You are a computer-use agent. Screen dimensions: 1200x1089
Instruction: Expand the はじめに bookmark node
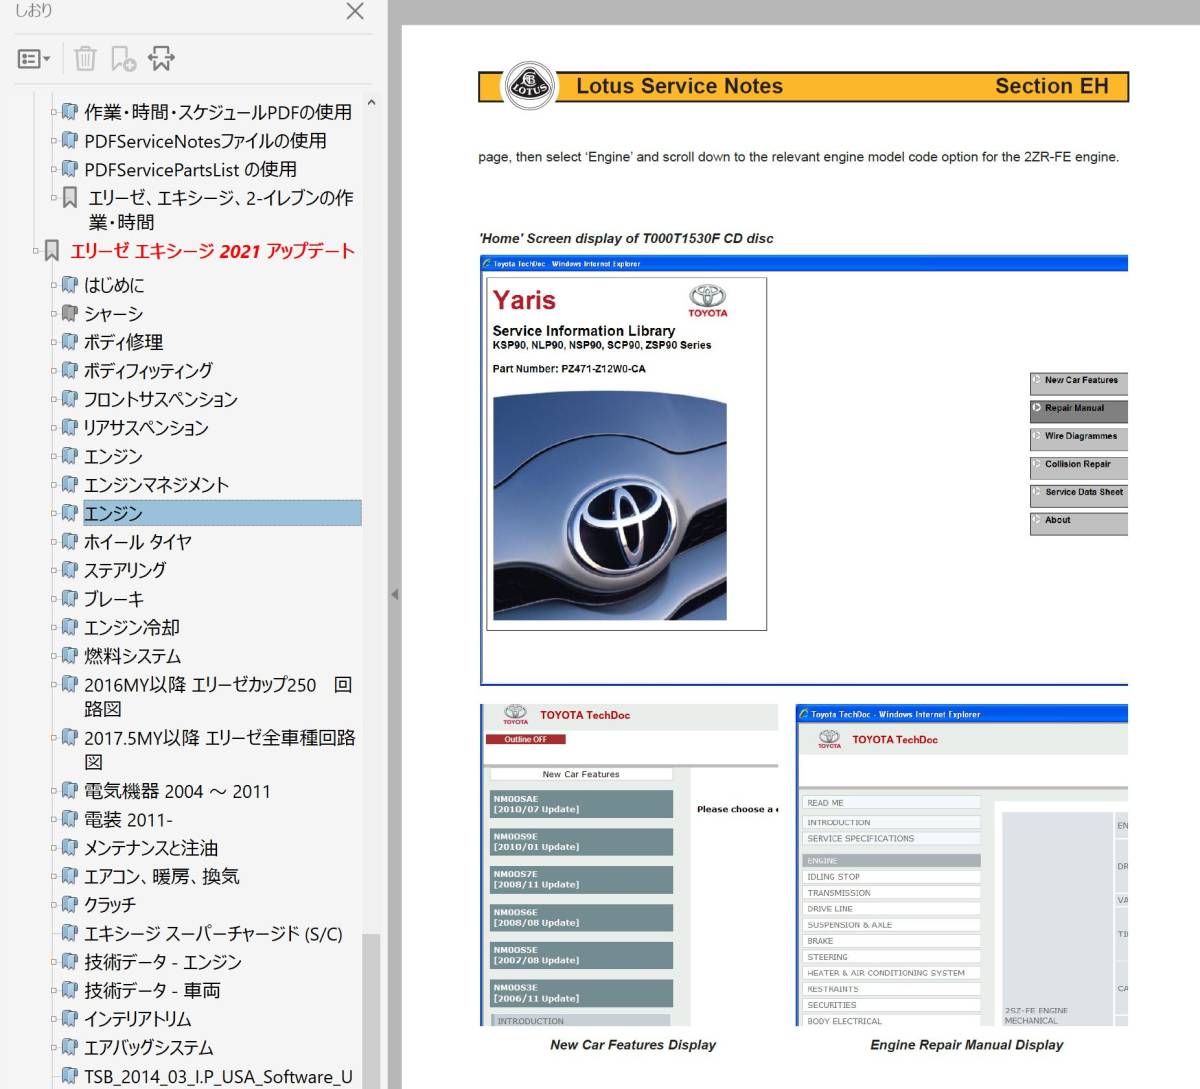pos(54,285)
